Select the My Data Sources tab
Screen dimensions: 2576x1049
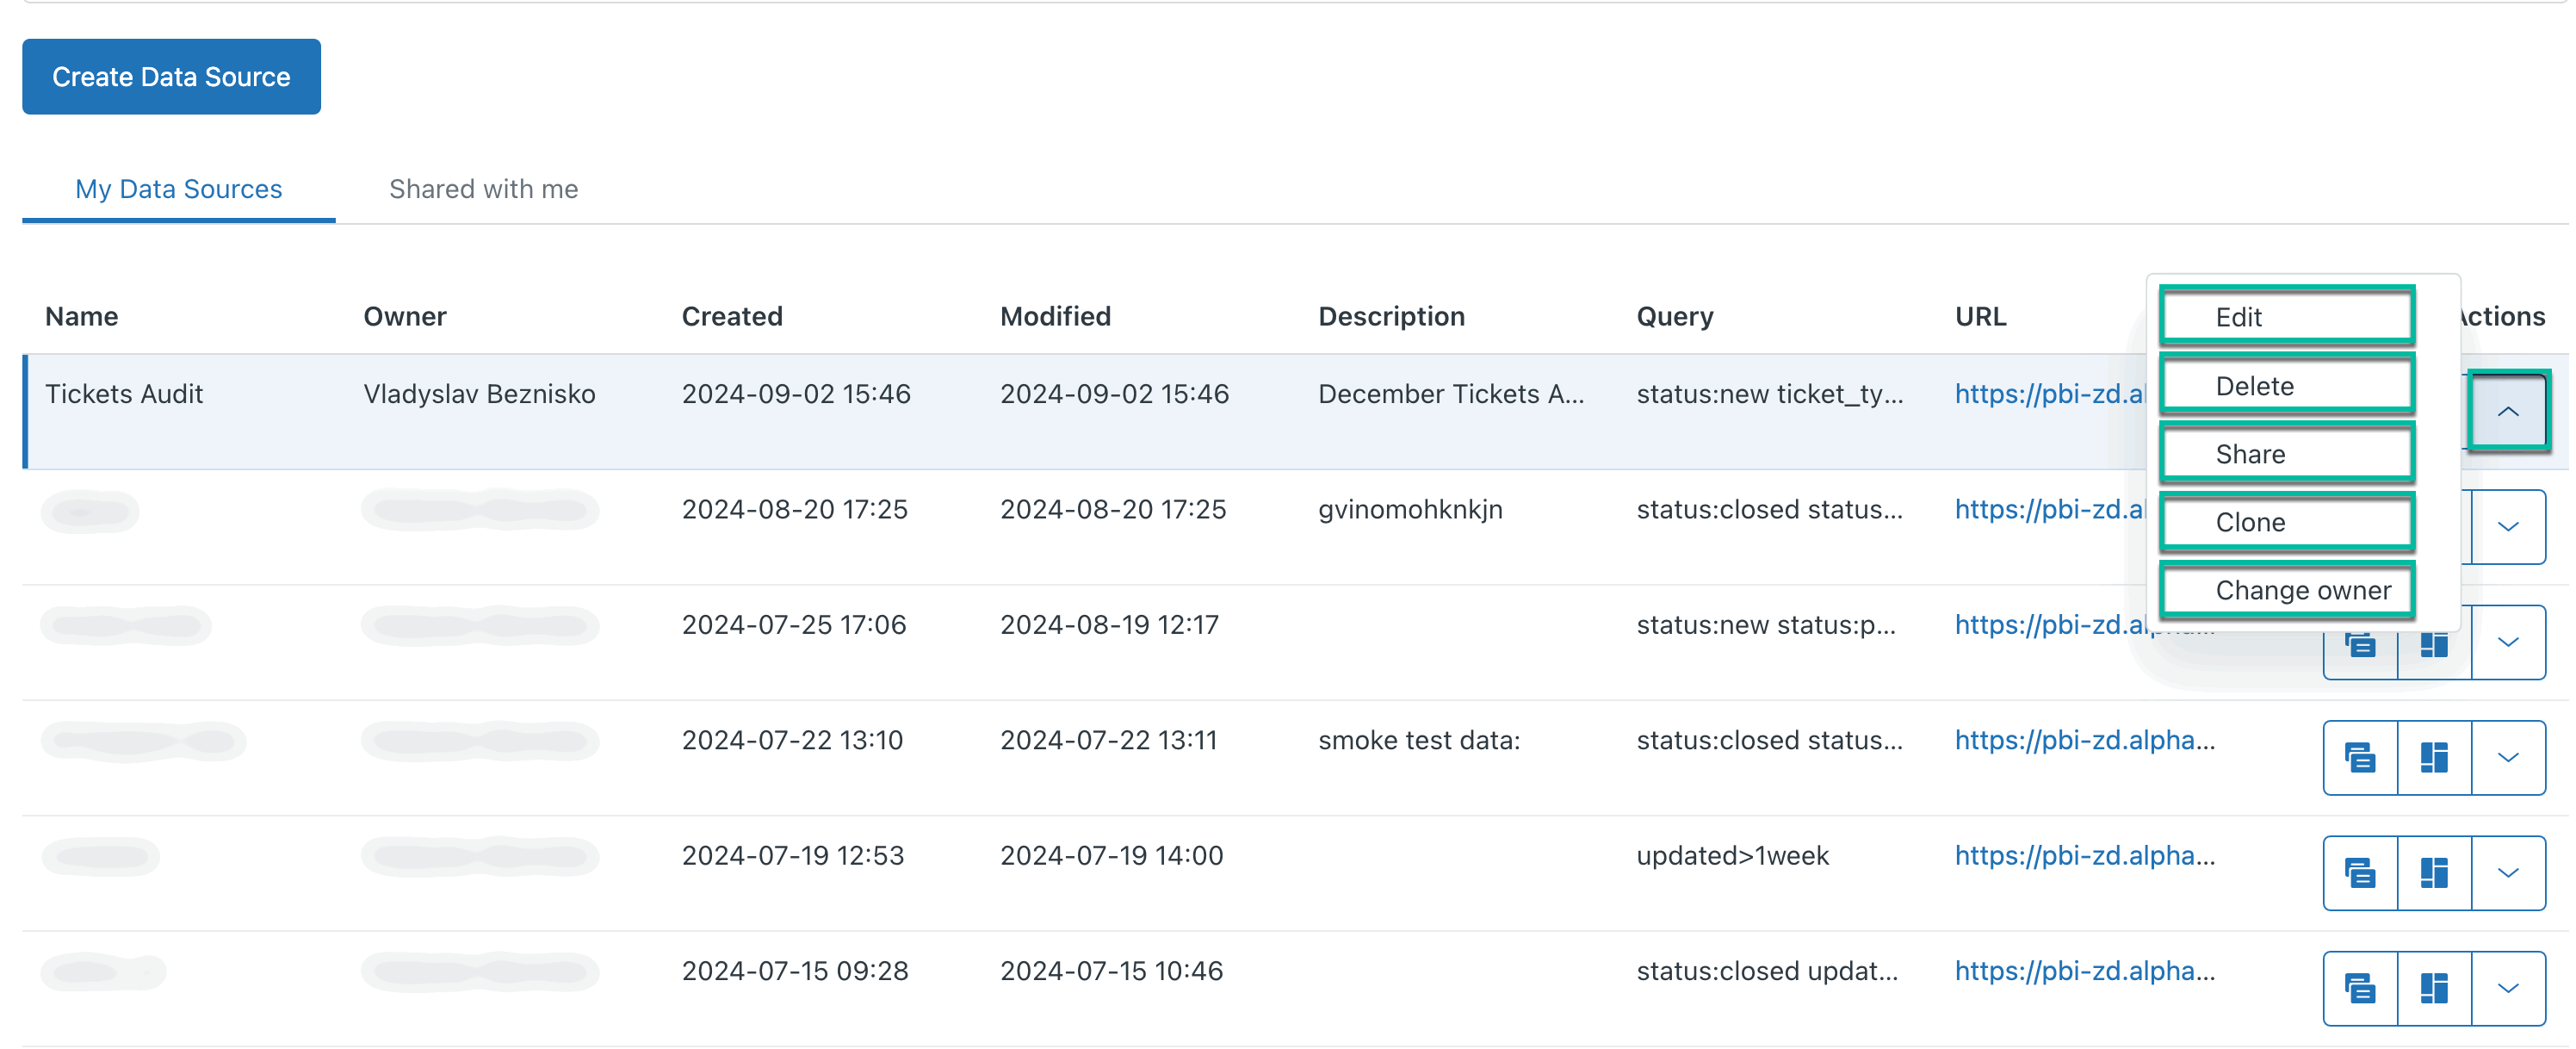coord(178,189)
